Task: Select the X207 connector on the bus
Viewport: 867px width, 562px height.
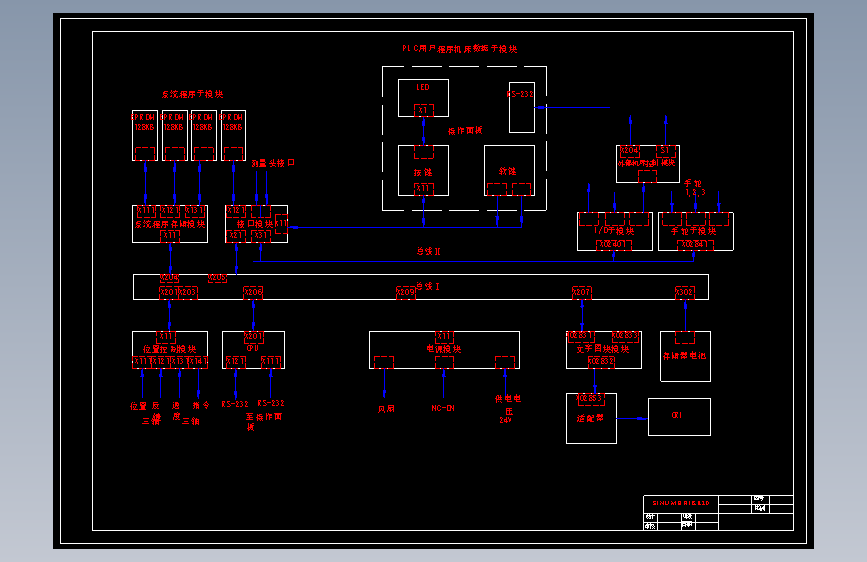Action: (582, 292)
